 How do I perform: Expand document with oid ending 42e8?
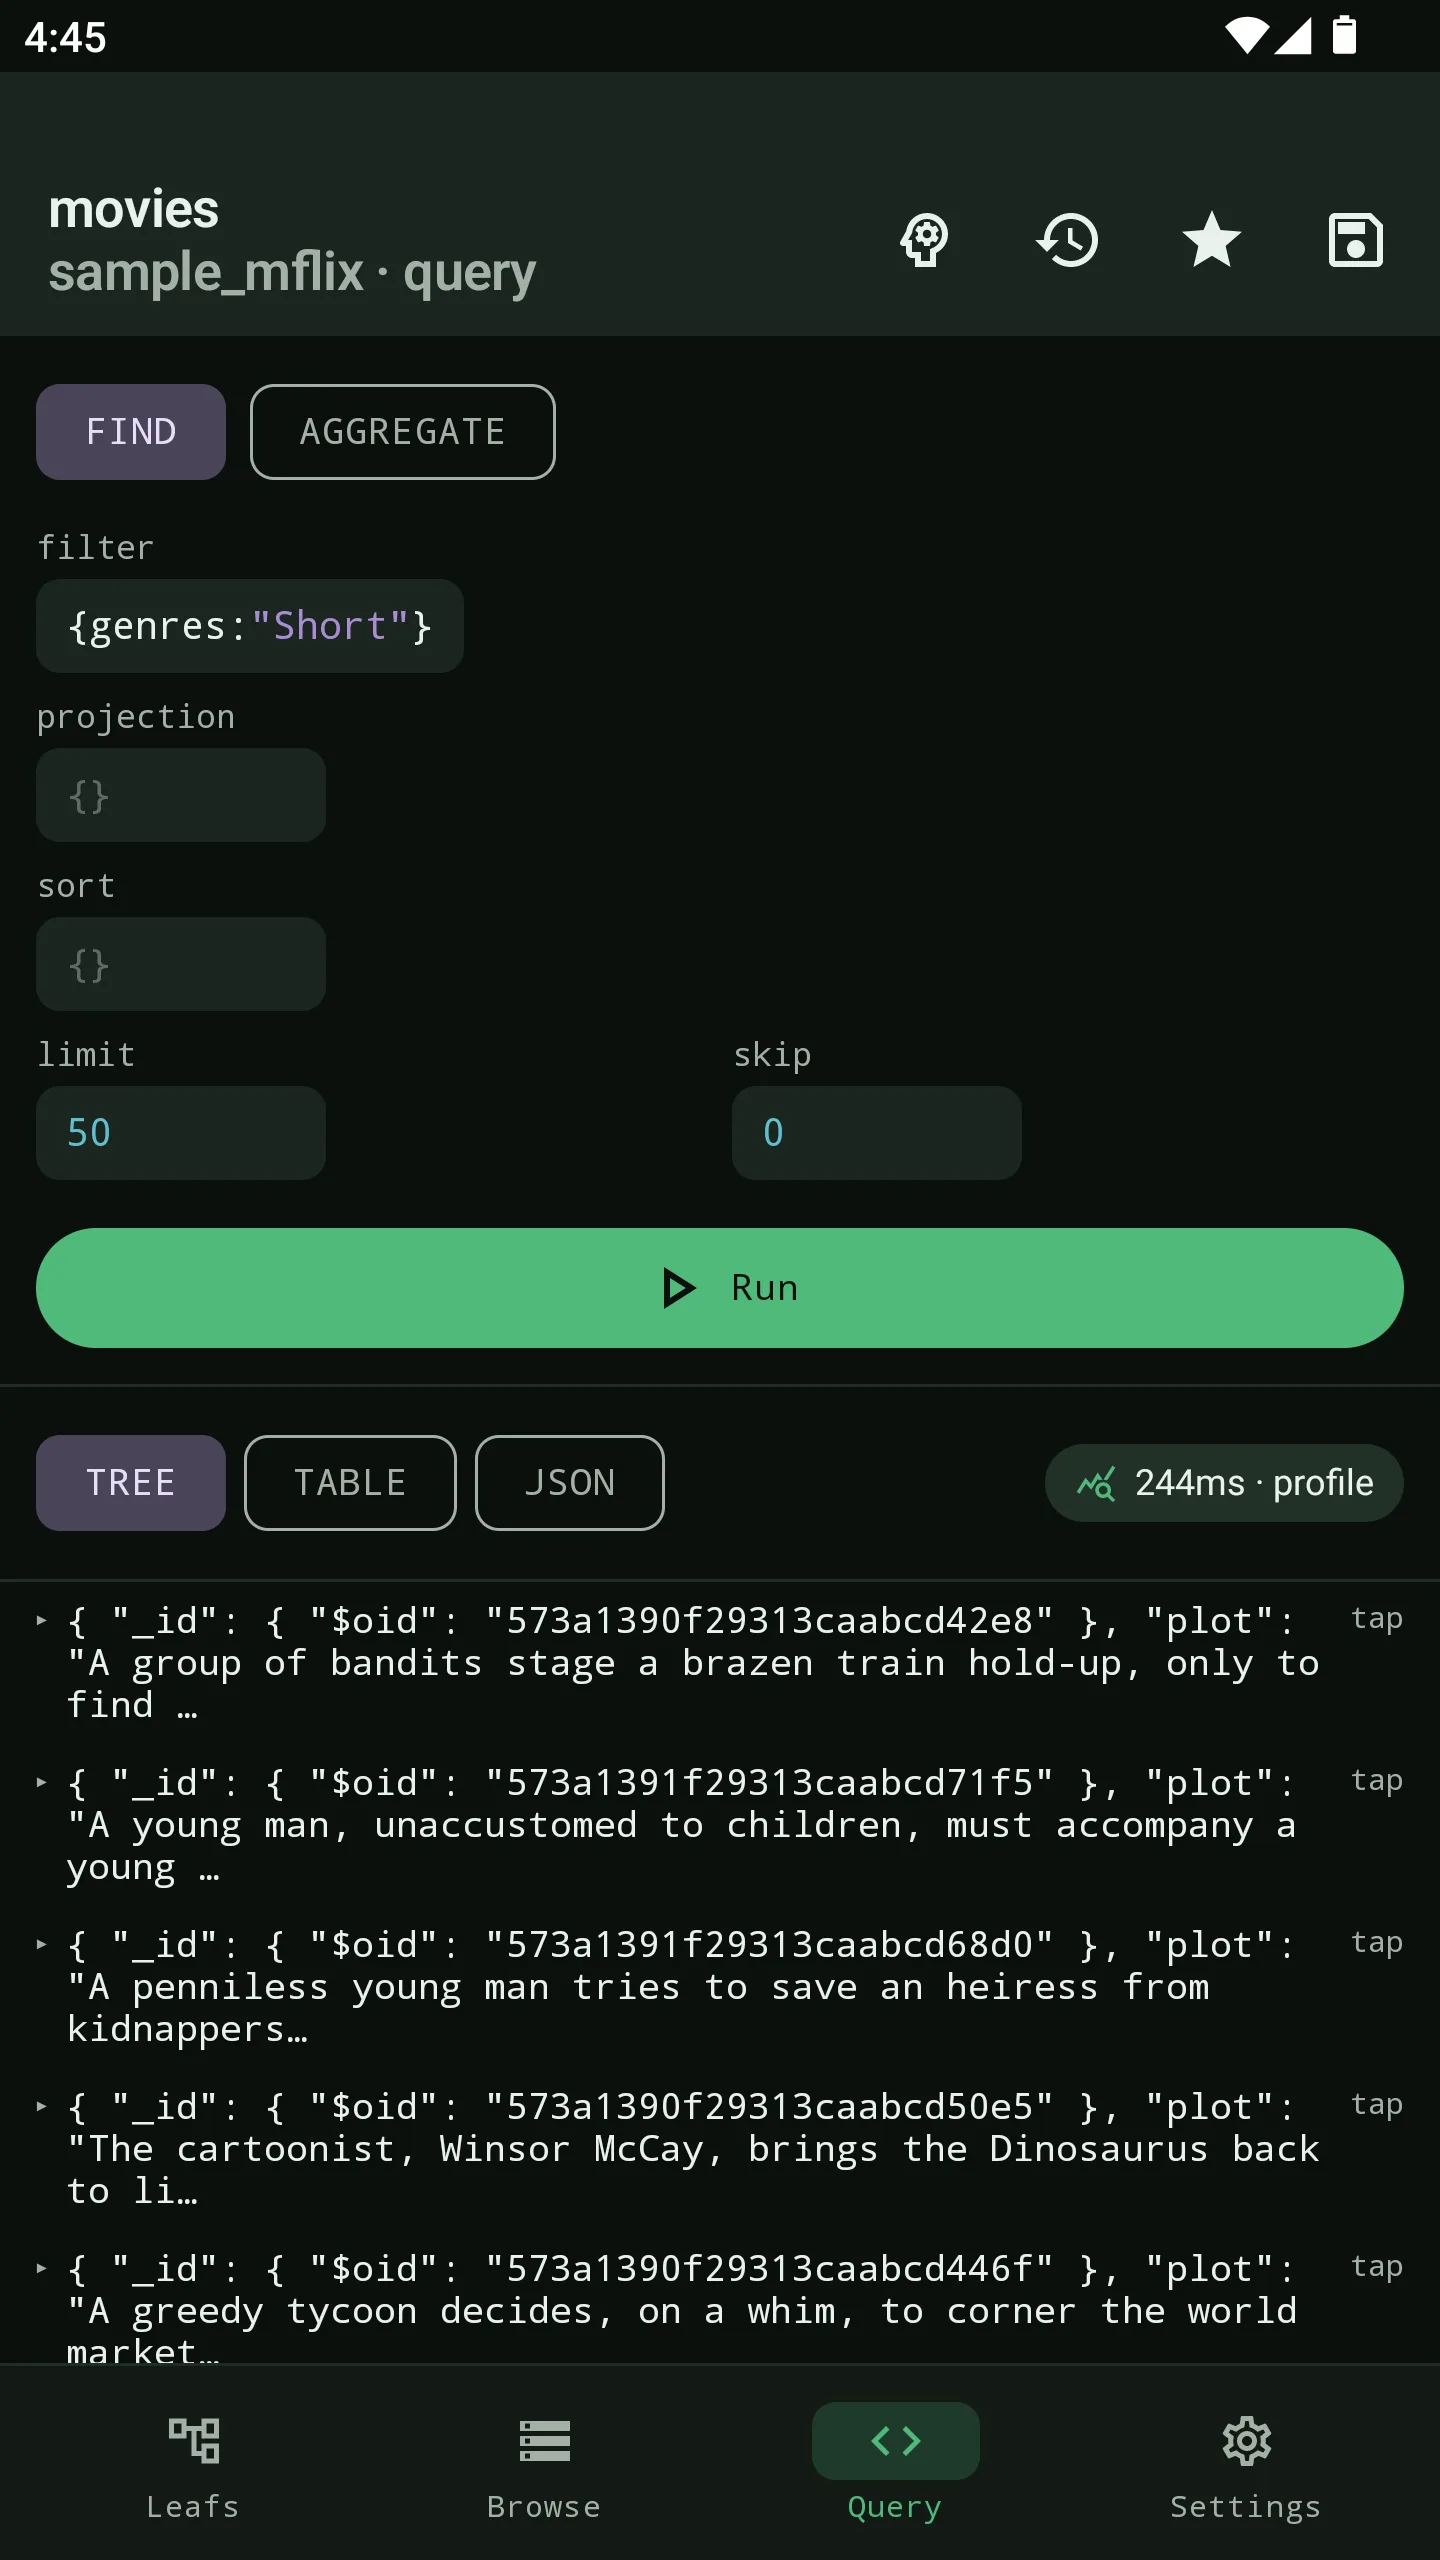pos(41,1620)
